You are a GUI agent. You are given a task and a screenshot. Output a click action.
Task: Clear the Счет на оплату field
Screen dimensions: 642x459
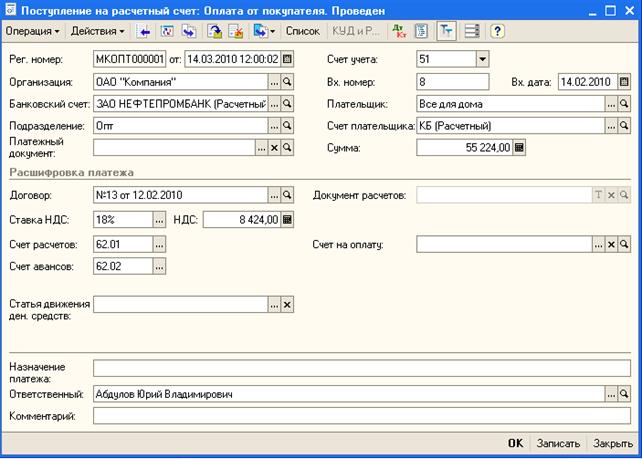tap(611, 244)
